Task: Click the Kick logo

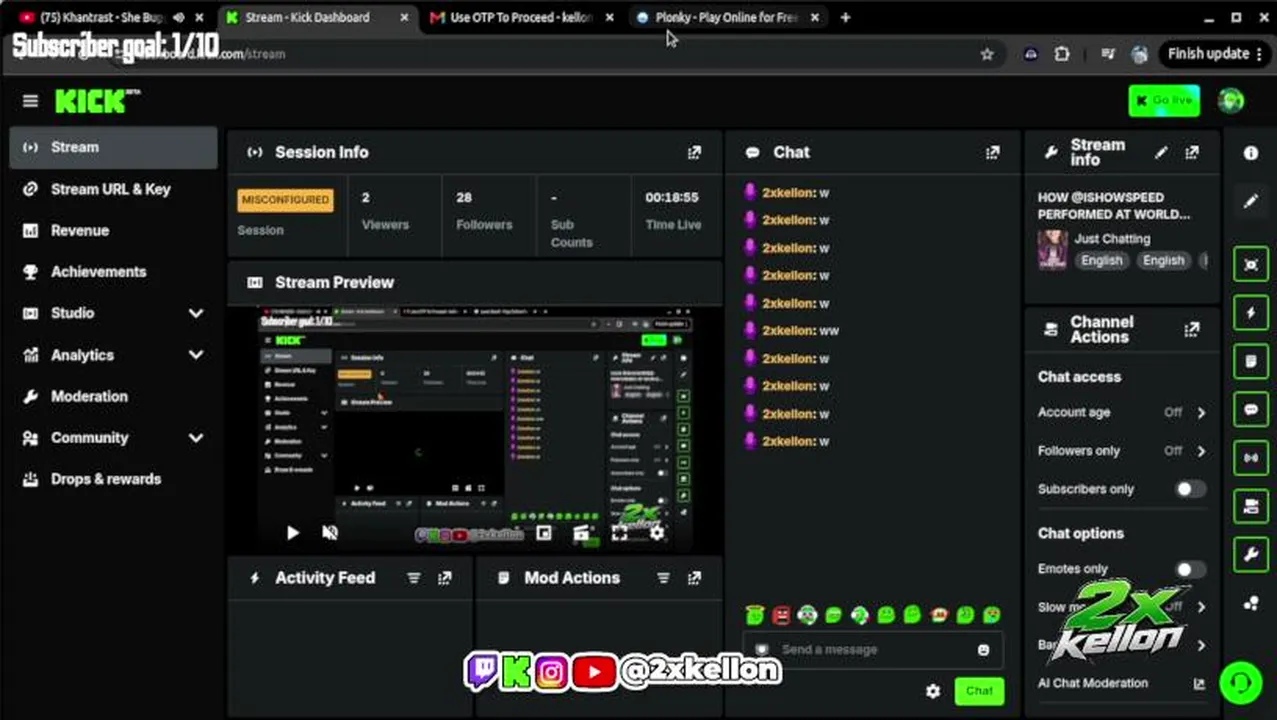Action: (x=96, y=101)
